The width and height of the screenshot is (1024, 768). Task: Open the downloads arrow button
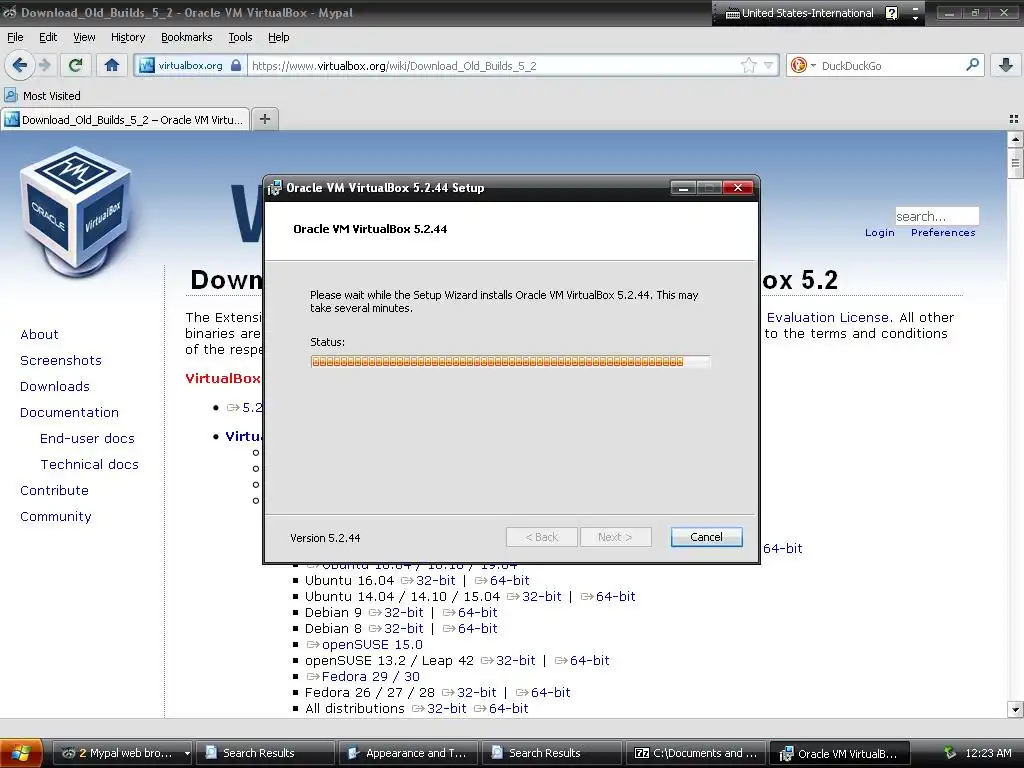pyautogui.click(x=1006, y=65)
